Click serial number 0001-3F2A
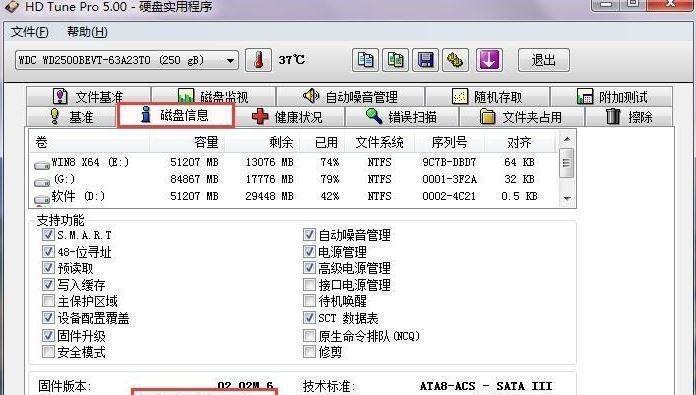The height and width of the screenshot is (395, 696). point(449,179)
